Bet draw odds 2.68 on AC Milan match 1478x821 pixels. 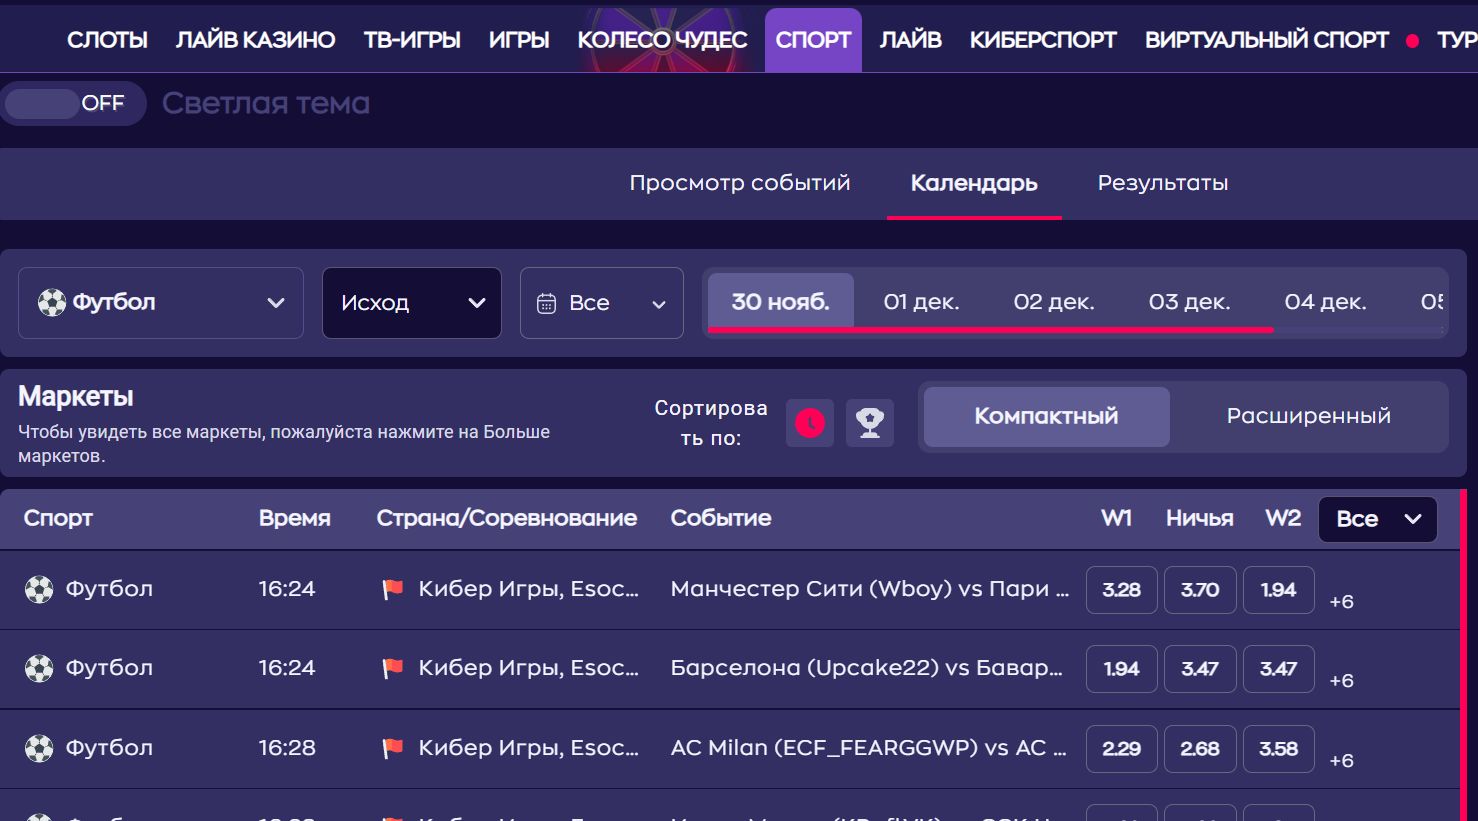1200,749
